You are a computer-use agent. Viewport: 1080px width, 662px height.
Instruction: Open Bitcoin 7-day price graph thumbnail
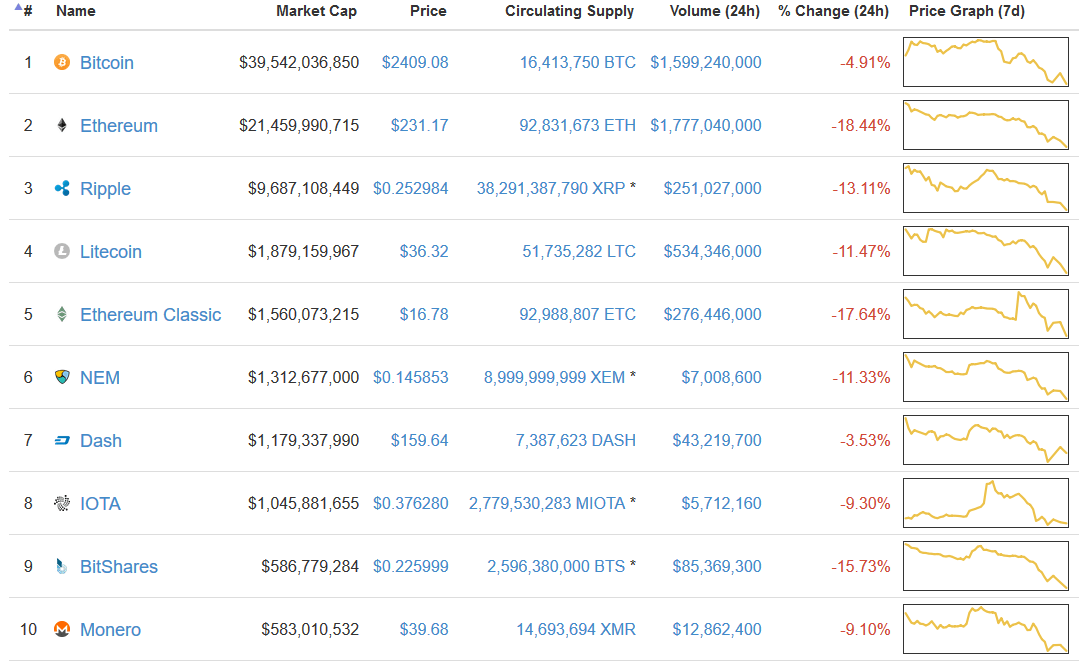pos(986,62)
